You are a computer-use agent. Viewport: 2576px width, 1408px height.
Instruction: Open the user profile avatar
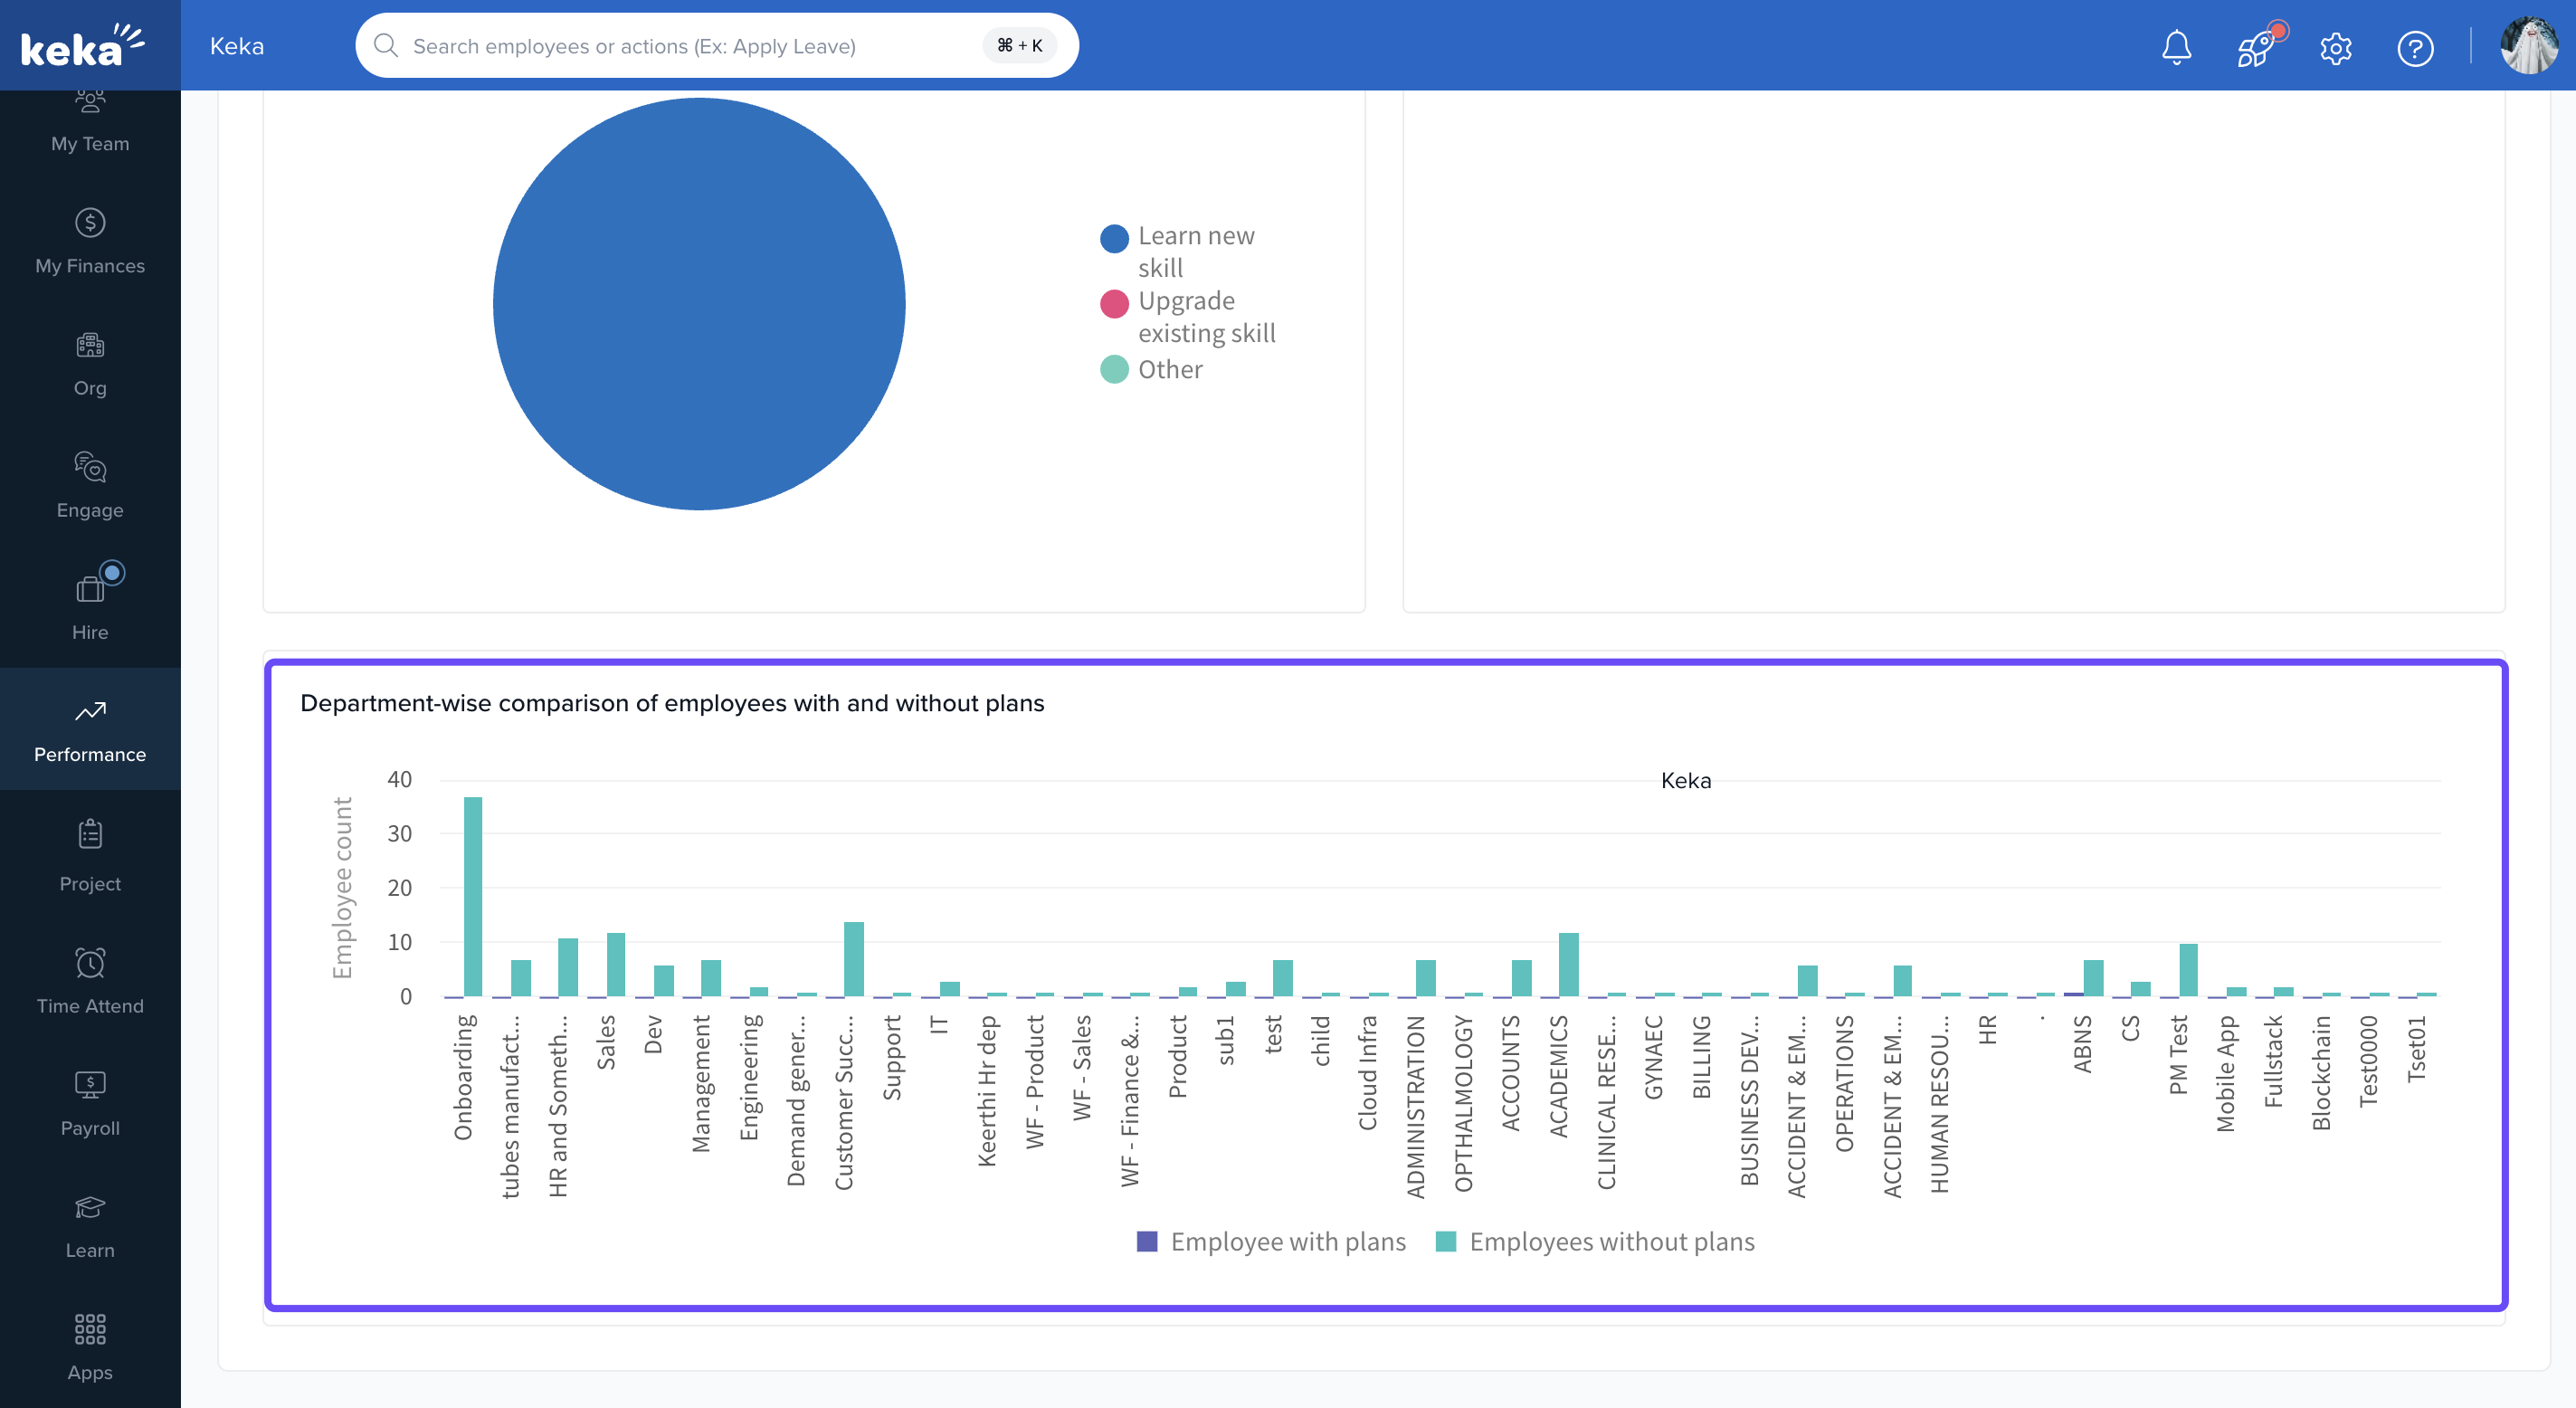click(x=2528, y=45)
